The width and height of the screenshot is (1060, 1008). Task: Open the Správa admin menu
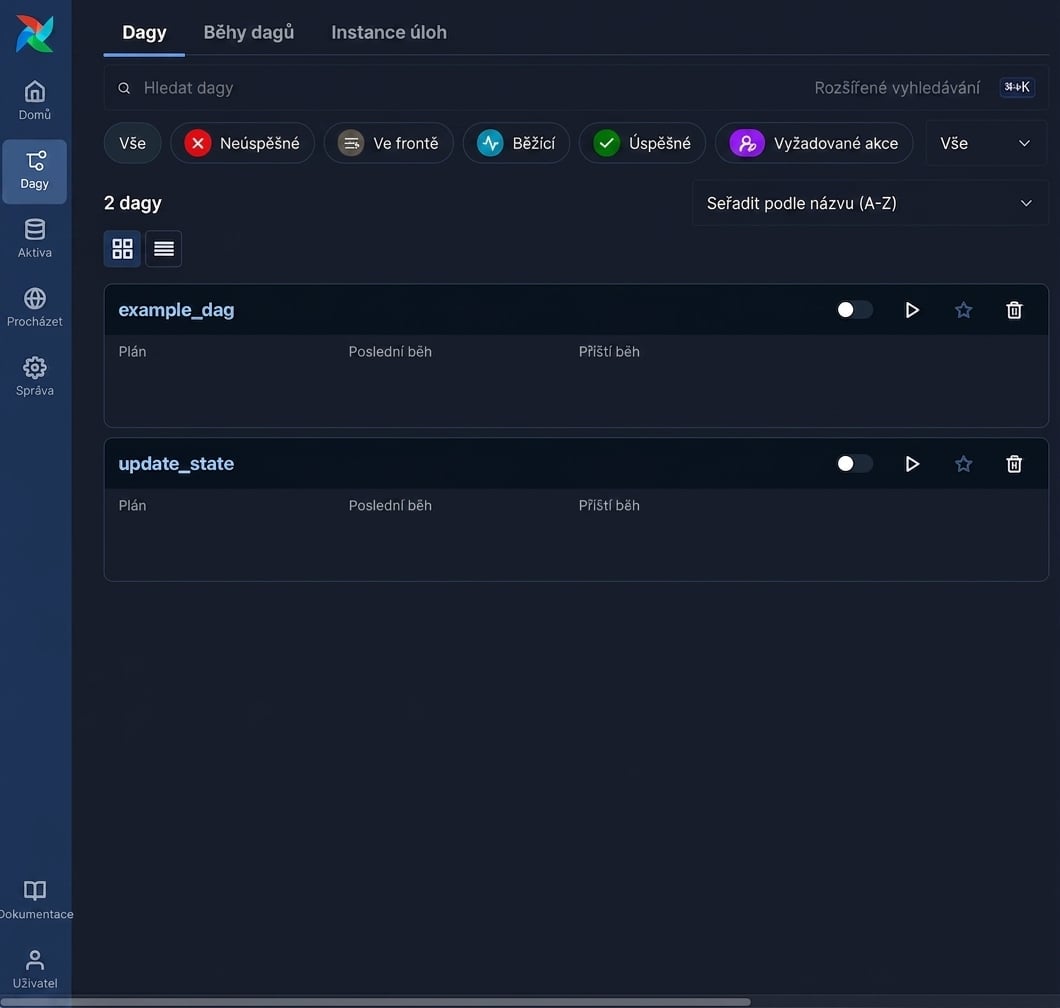[34, 377]
